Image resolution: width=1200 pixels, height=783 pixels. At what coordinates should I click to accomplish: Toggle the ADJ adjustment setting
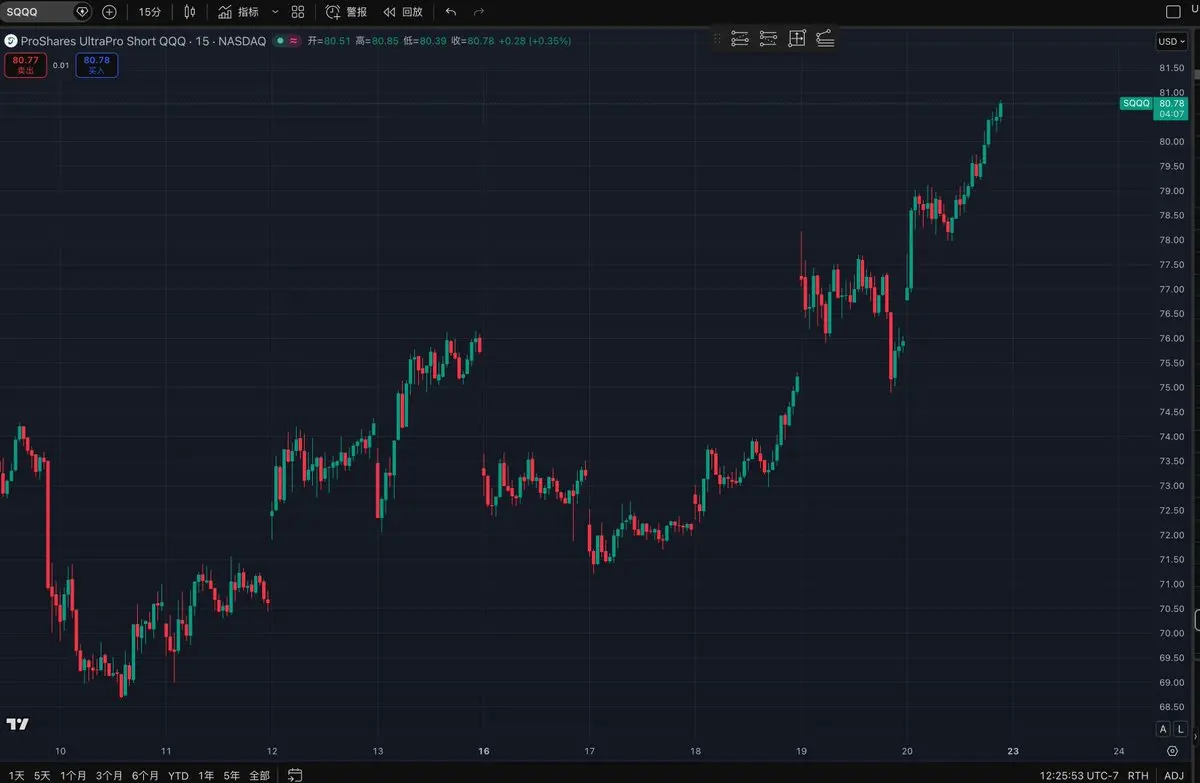coord(1174,775)
